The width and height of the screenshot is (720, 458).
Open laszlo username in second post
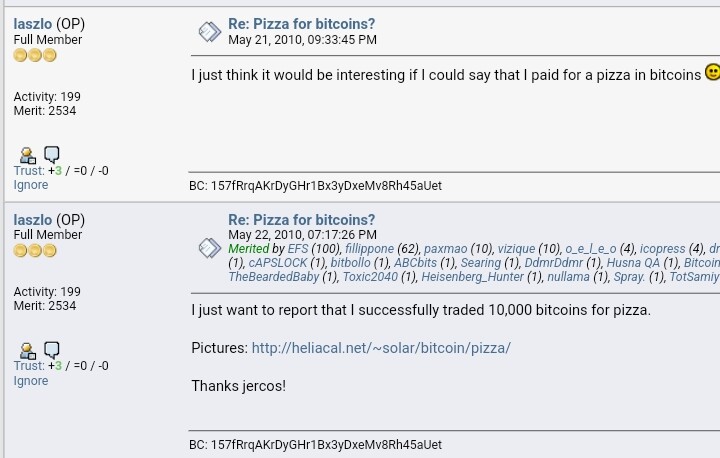33,220
